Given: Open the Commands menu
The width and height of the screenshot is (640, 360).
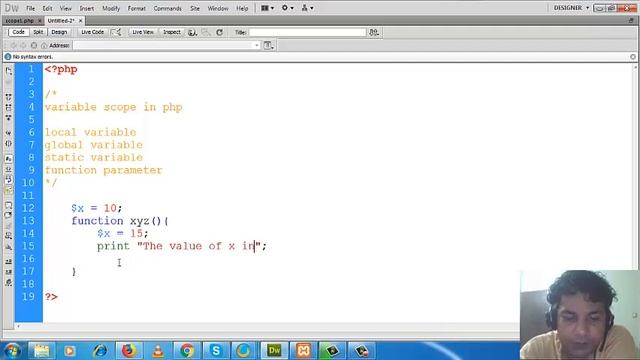Looking at the screenshot, I should click(x=167, y=8).
